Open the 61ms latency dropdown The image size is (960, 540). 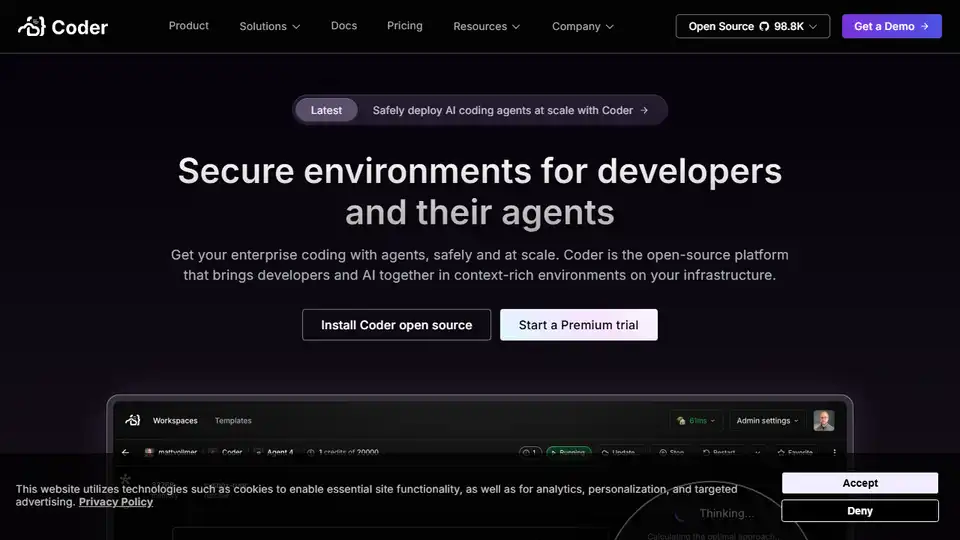pos(696,421)
